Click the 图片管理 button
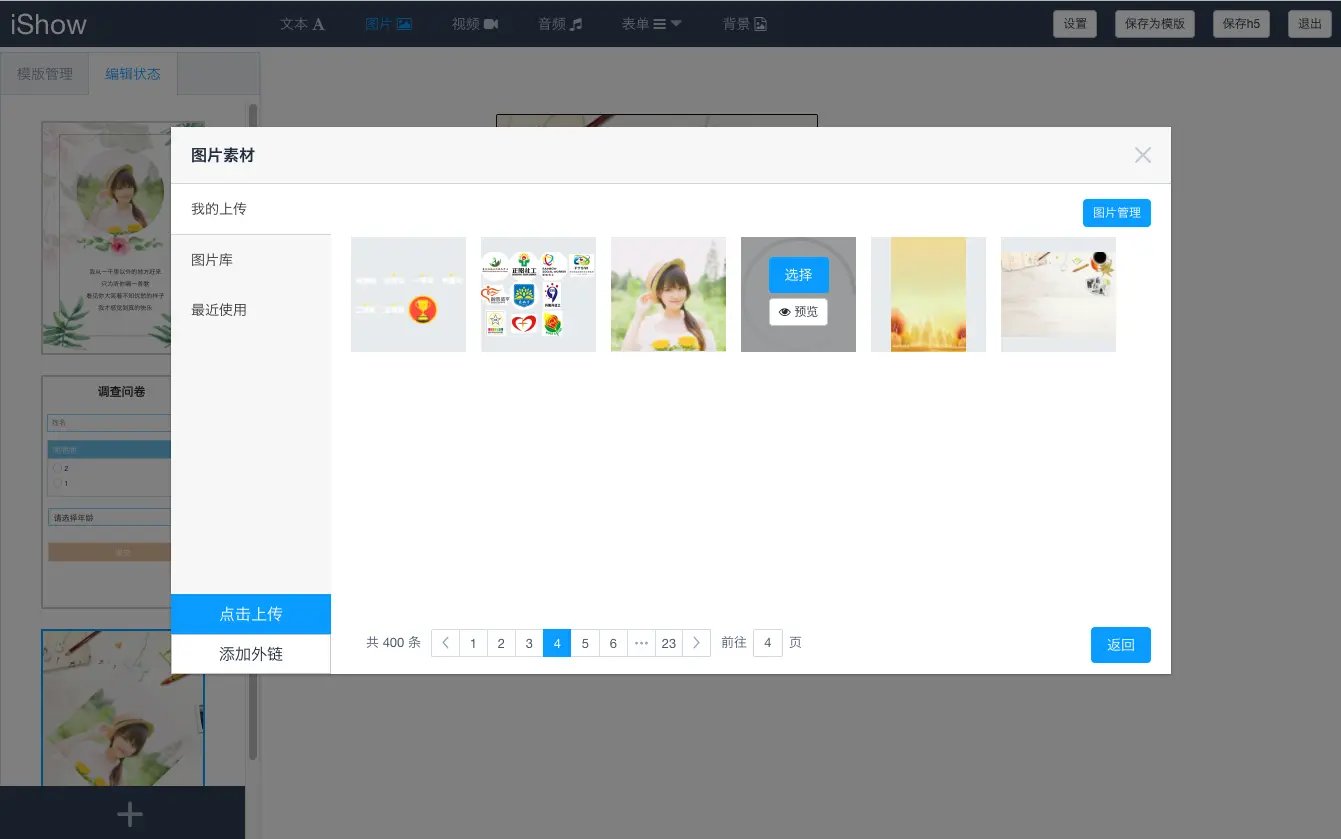This screenshot has width=1341, height=839. click(1116, 212)
